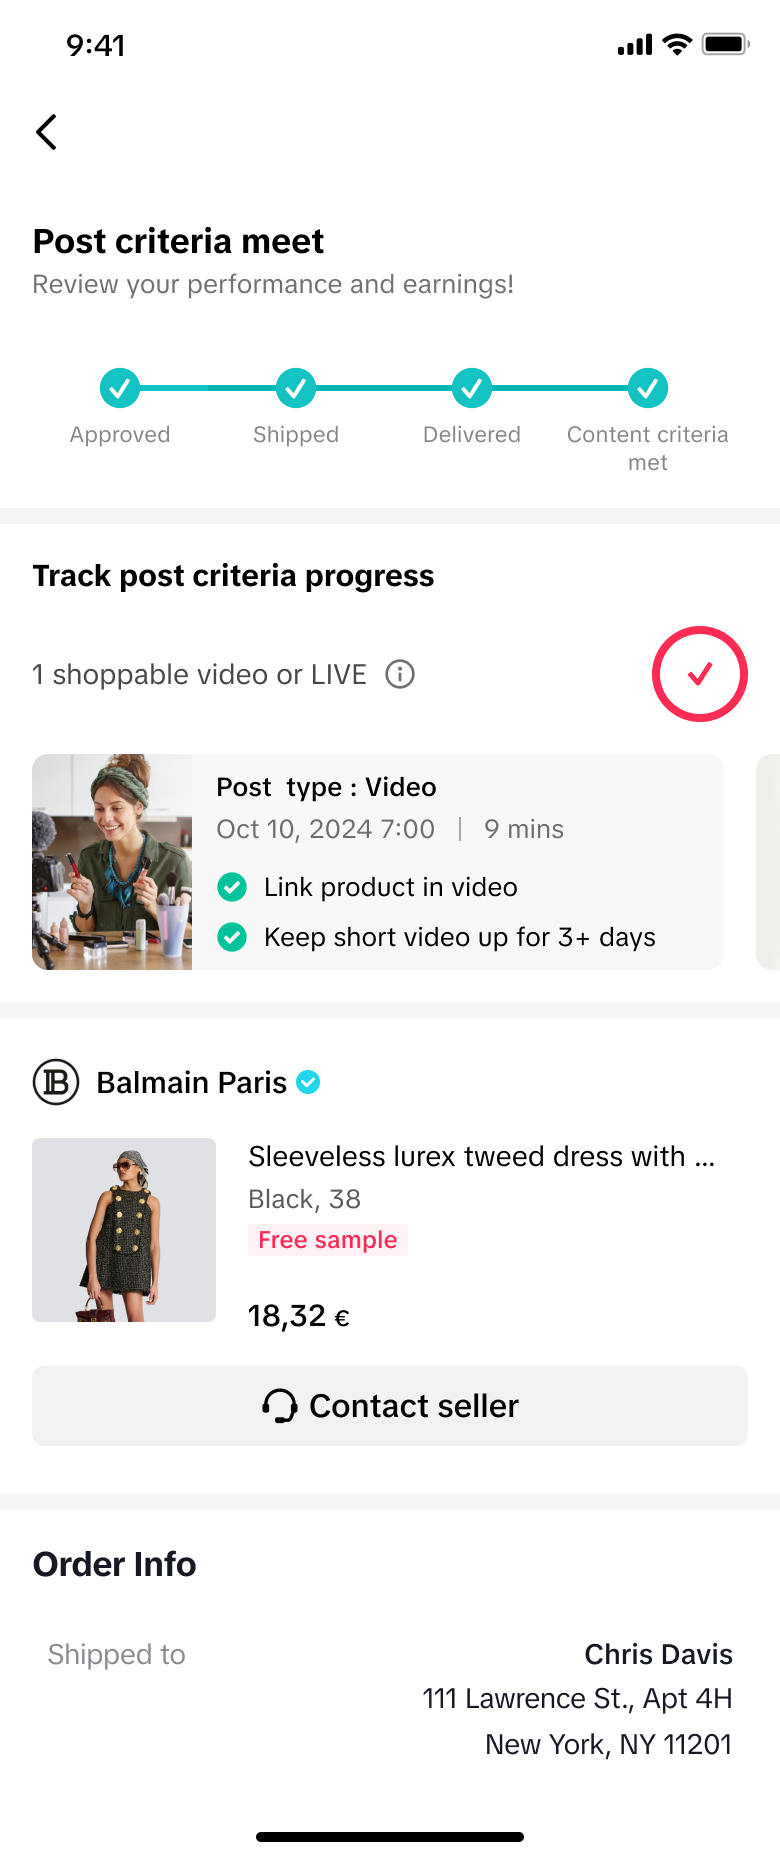The height and width of the screenshot is (1860, 780).
Task: Tap Keep short video up checkmark
Action: coord(232,937)
